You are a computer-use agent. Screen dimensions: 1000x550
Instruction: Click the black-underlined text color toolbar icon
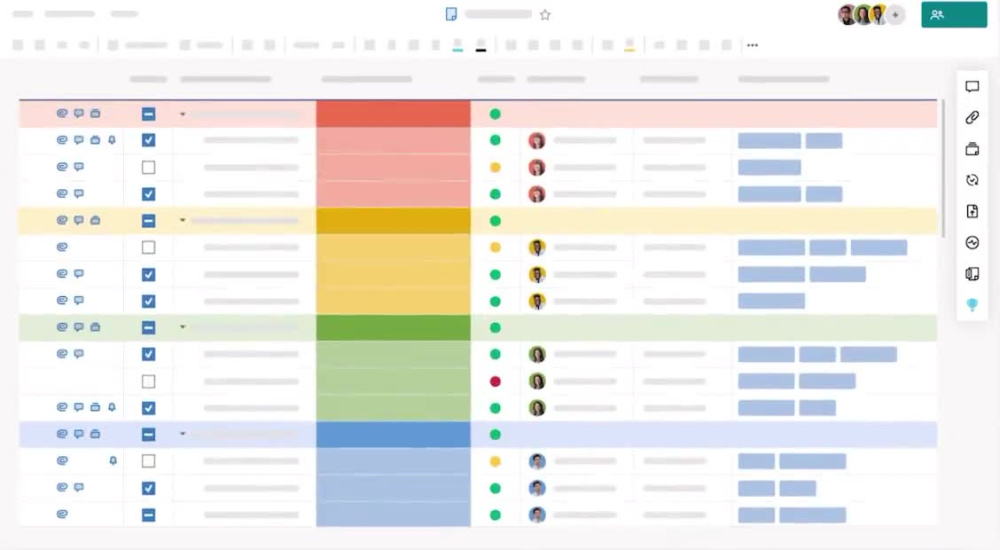481,45
